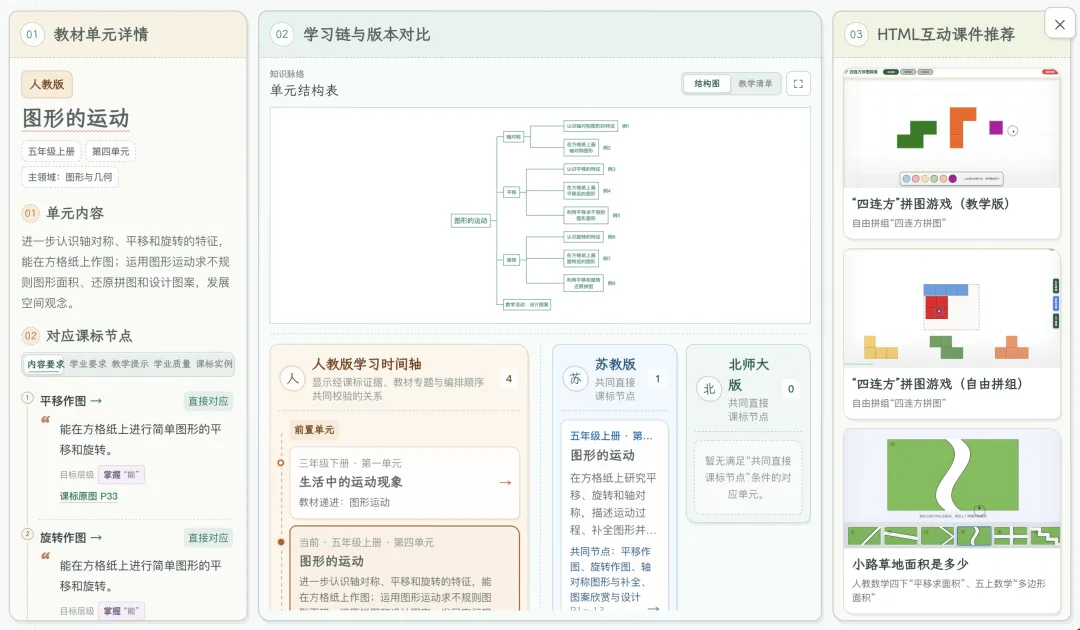Open the current 图形的运动 timeline card
1080x630 pixels.
404,568
